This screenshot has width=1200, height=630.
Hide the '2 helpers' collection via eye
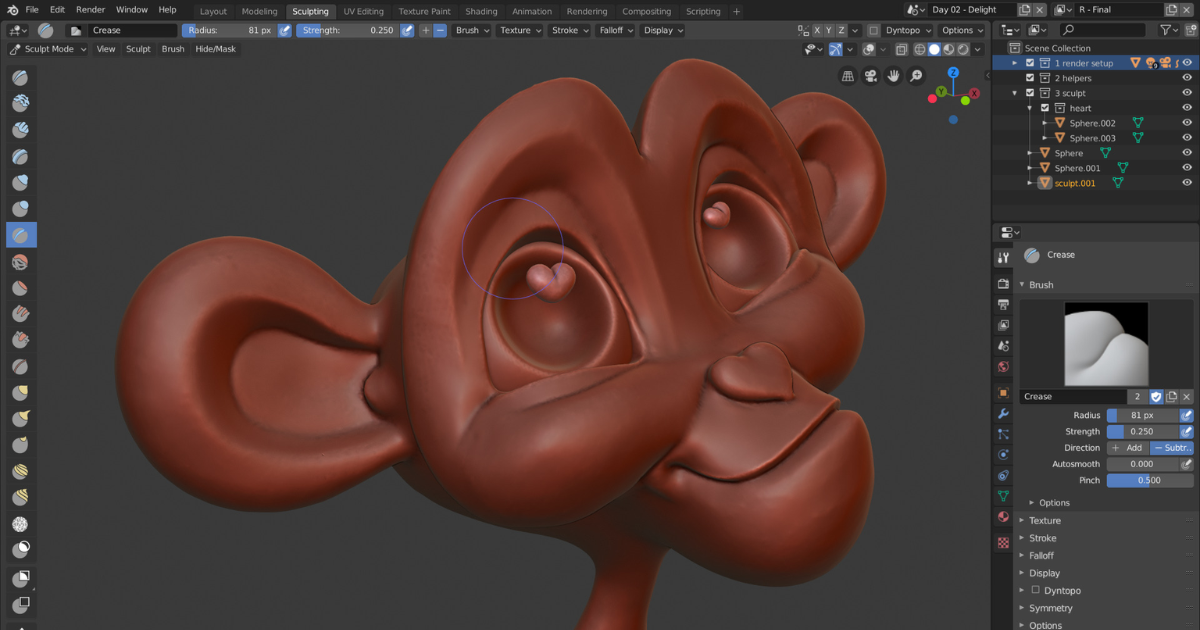tap(1187, 78)
